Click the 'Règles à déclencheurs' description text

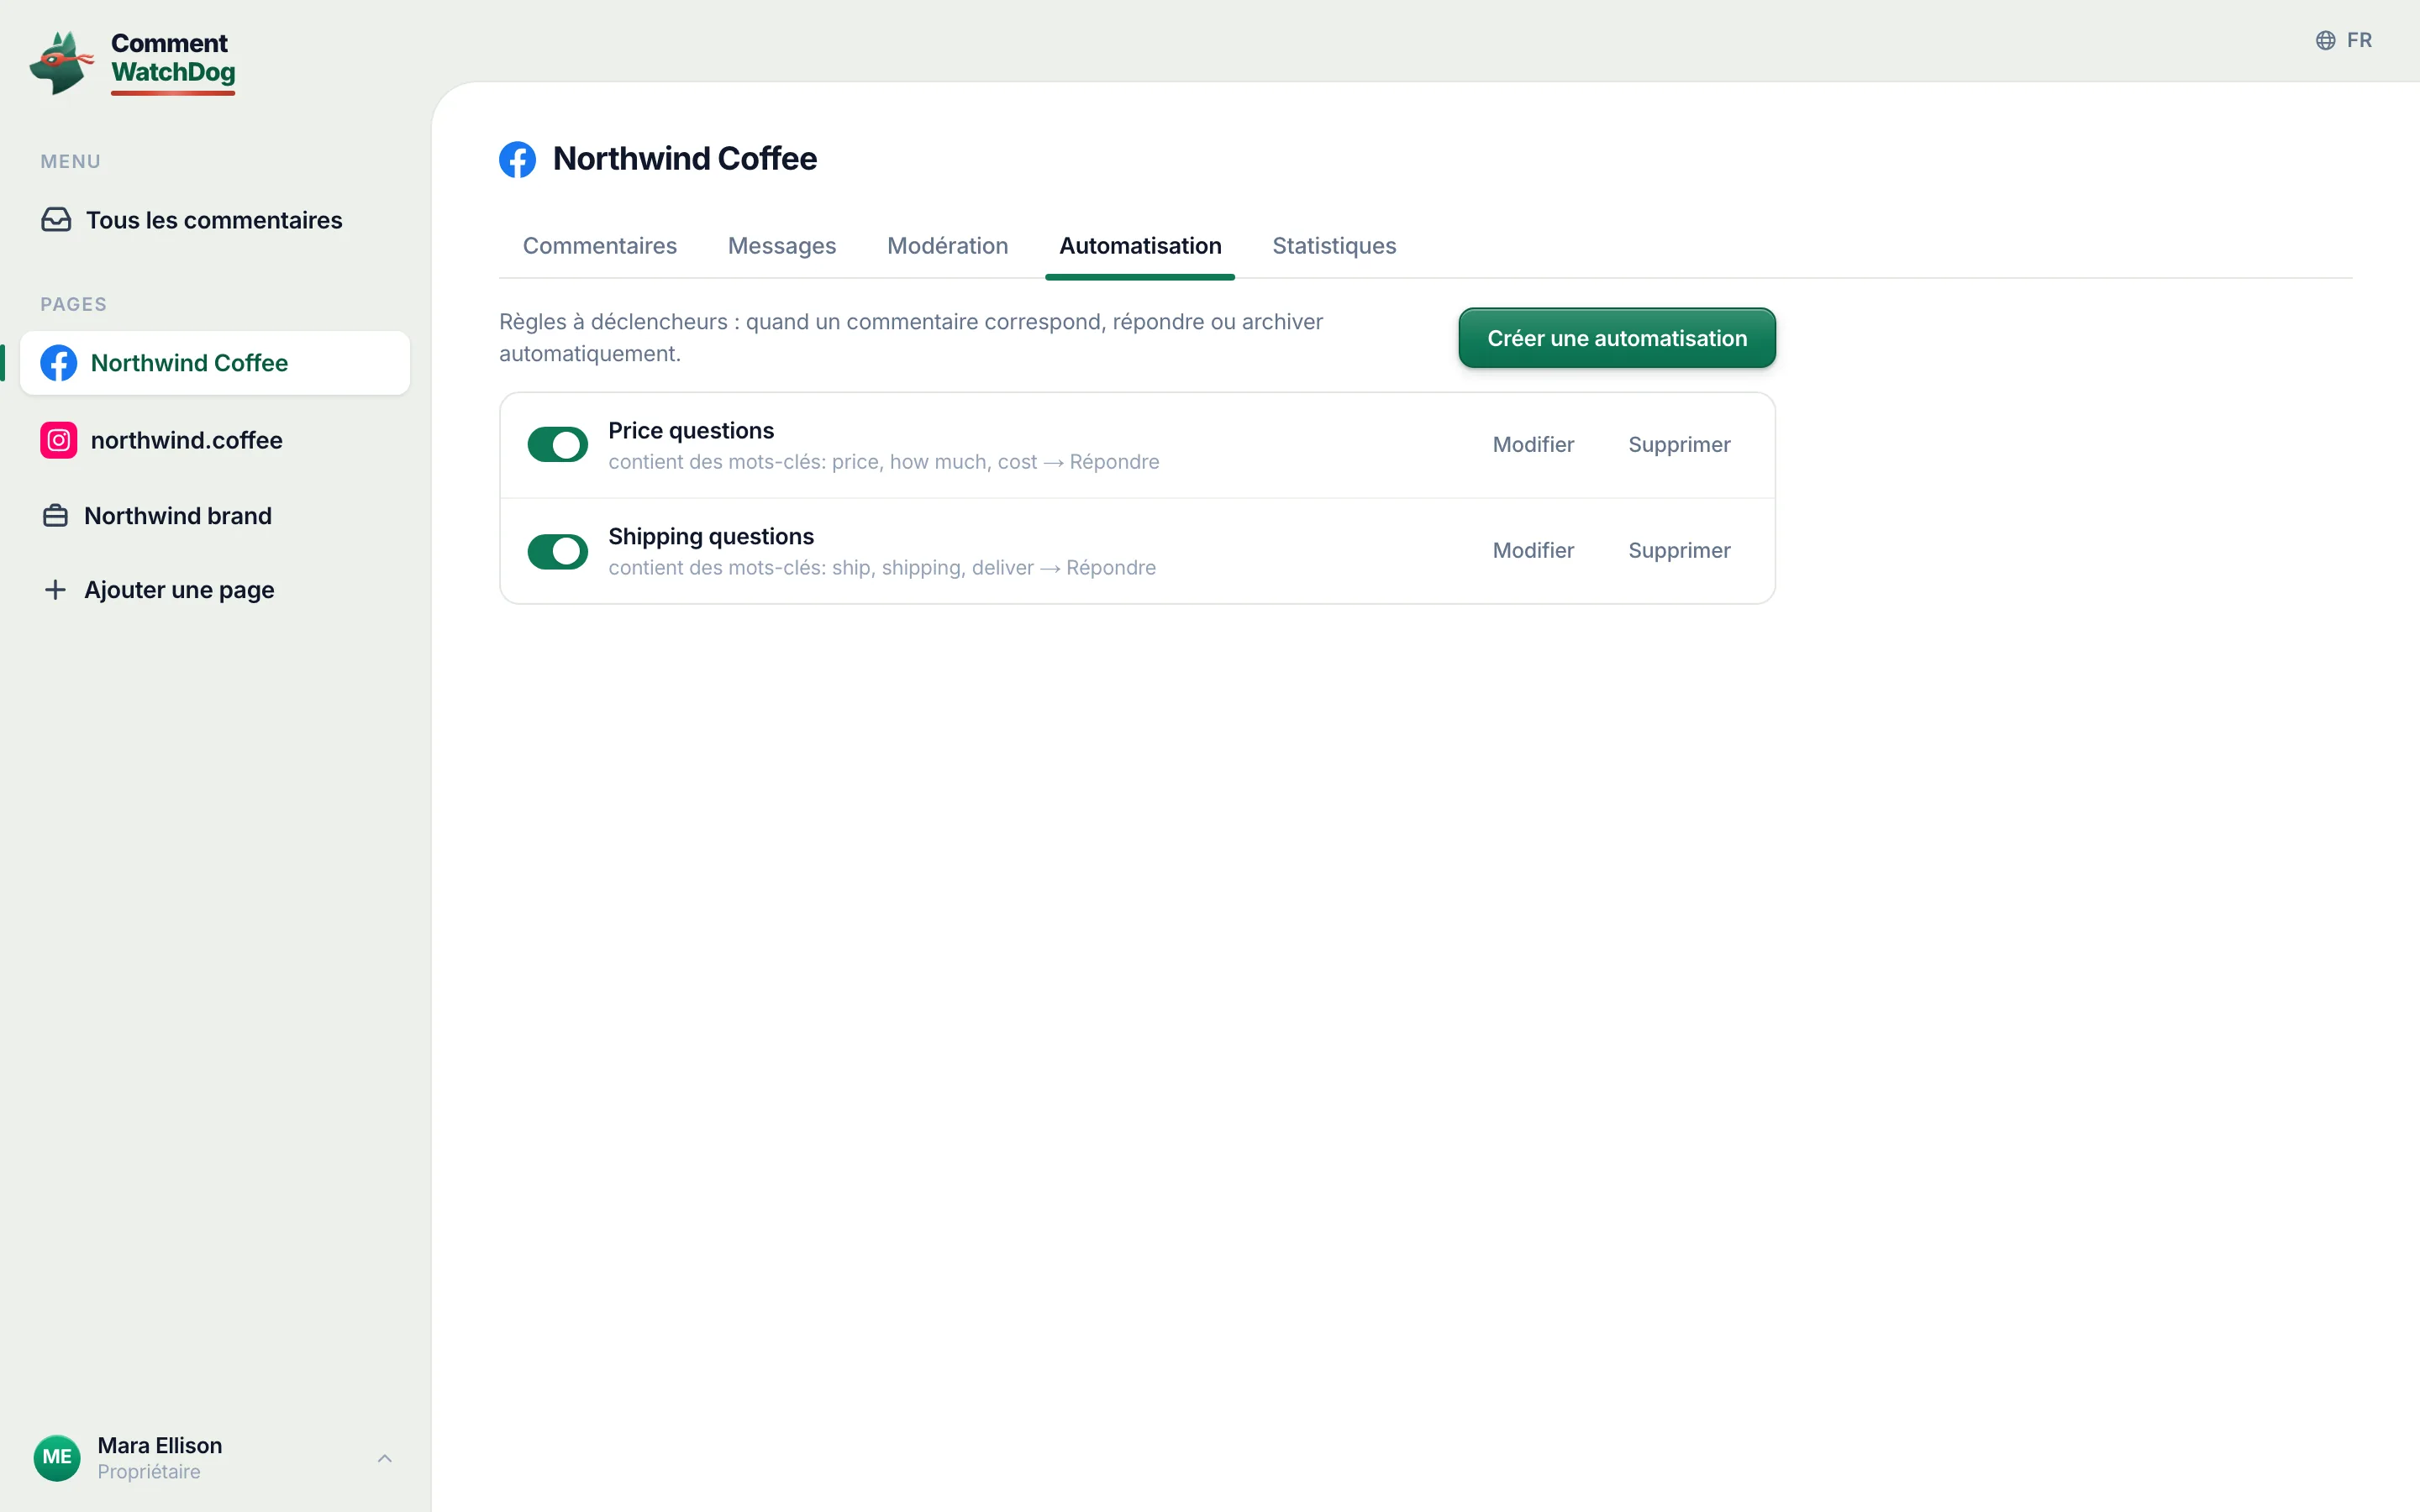coord(911,338)
